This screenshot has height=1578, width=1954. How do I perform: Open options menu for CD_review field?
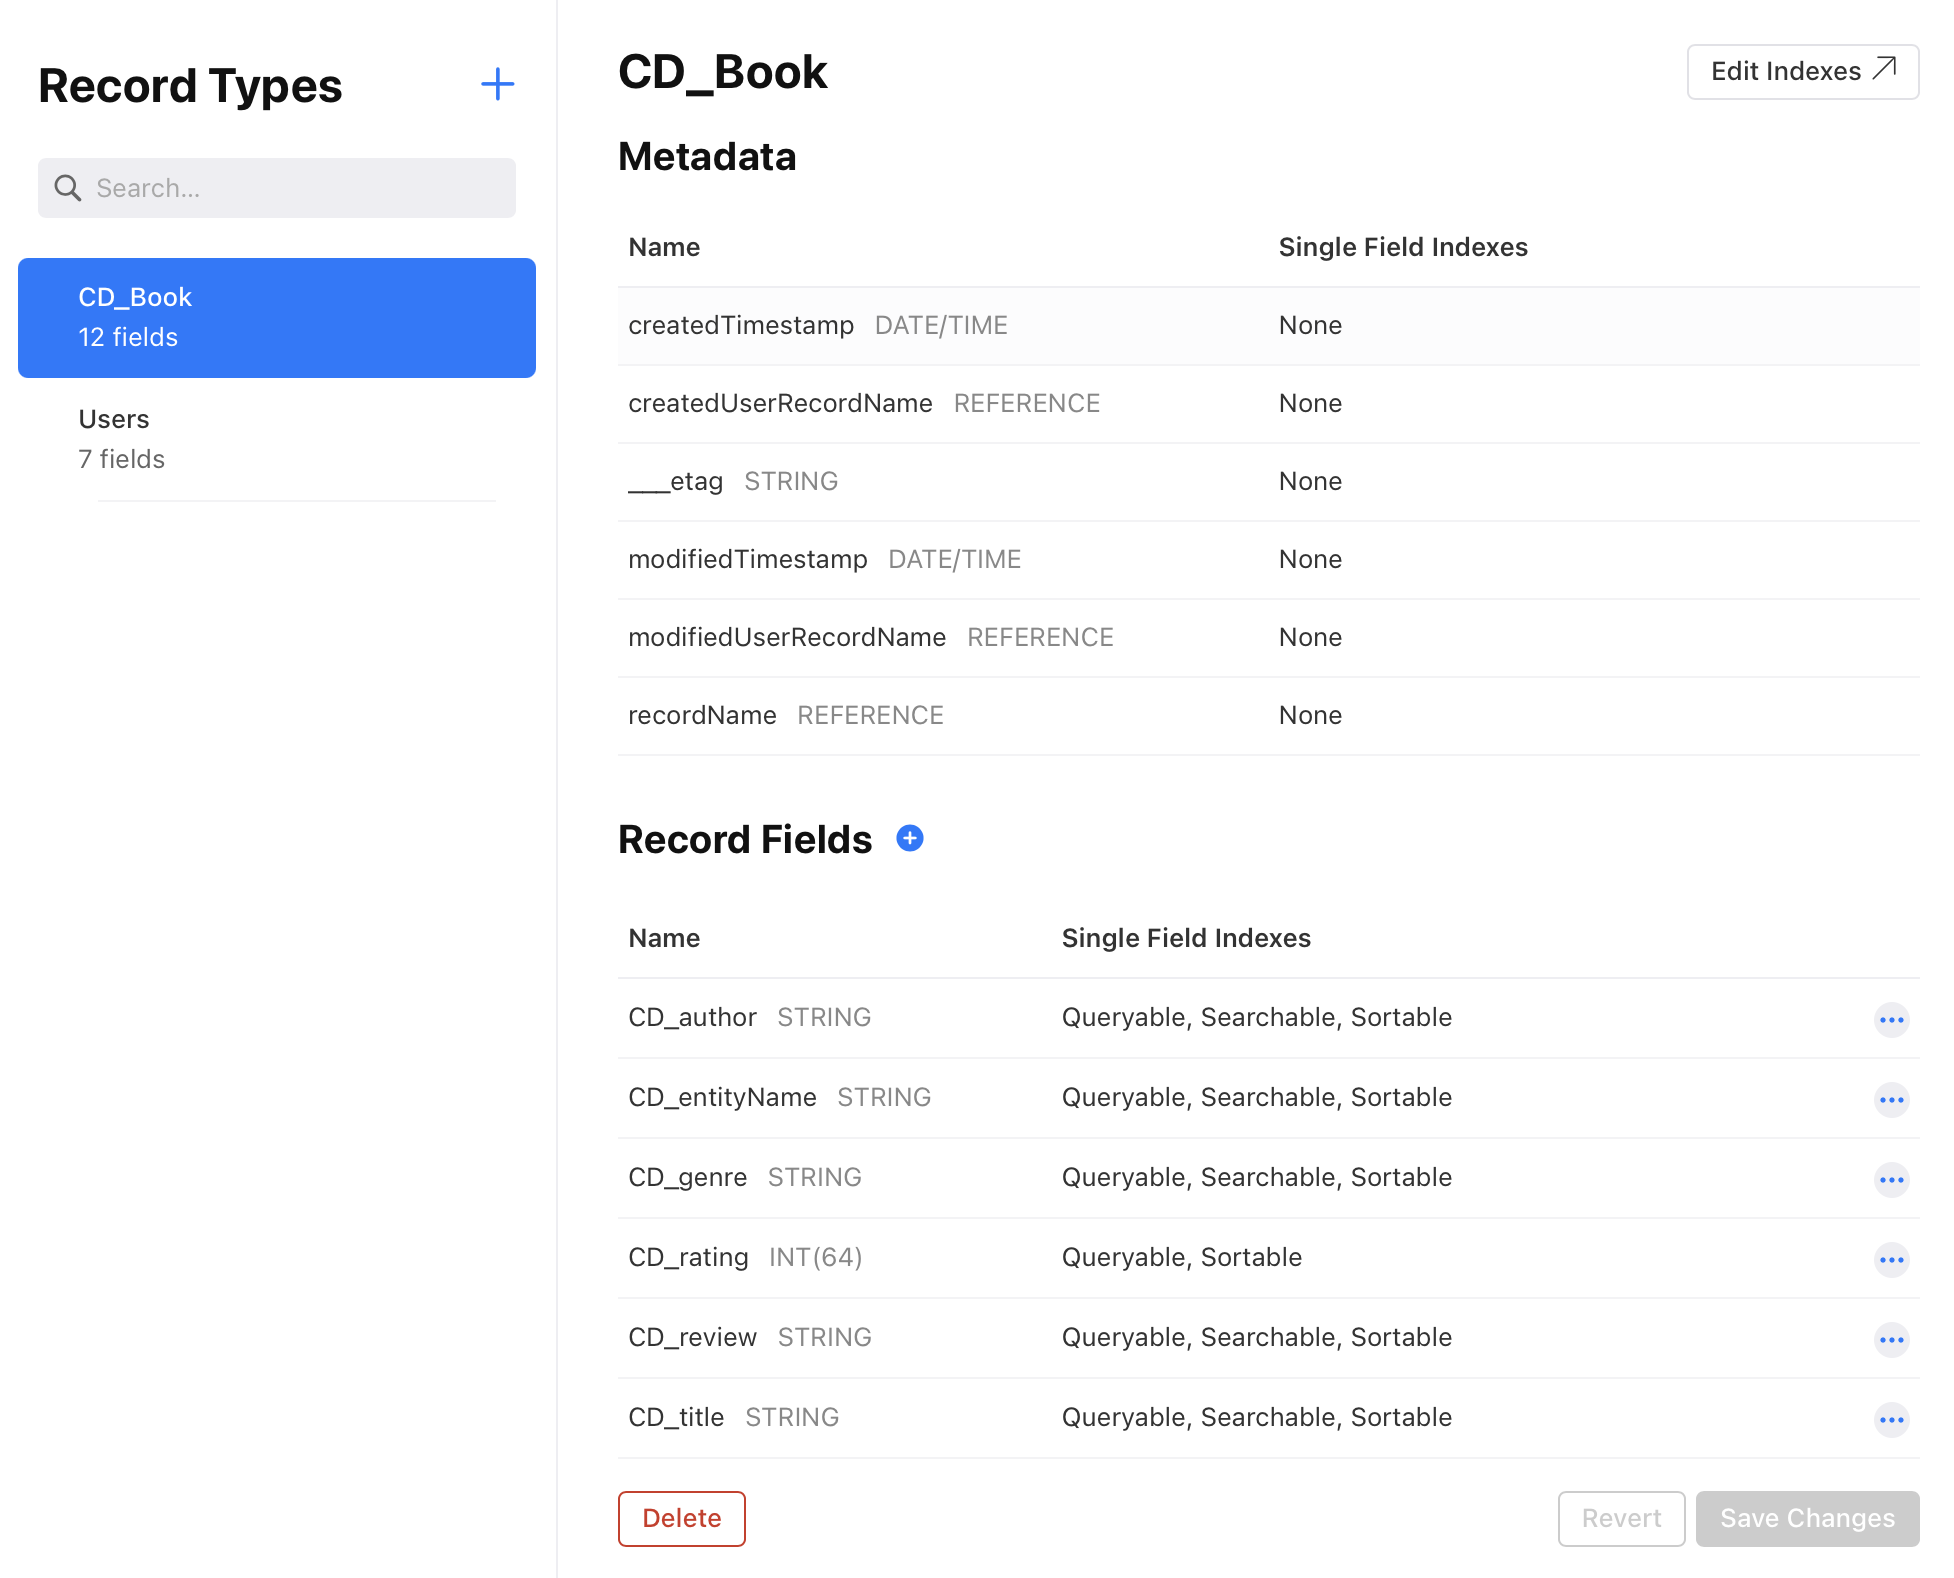pyautogui.click(x=1890, y=1340)
